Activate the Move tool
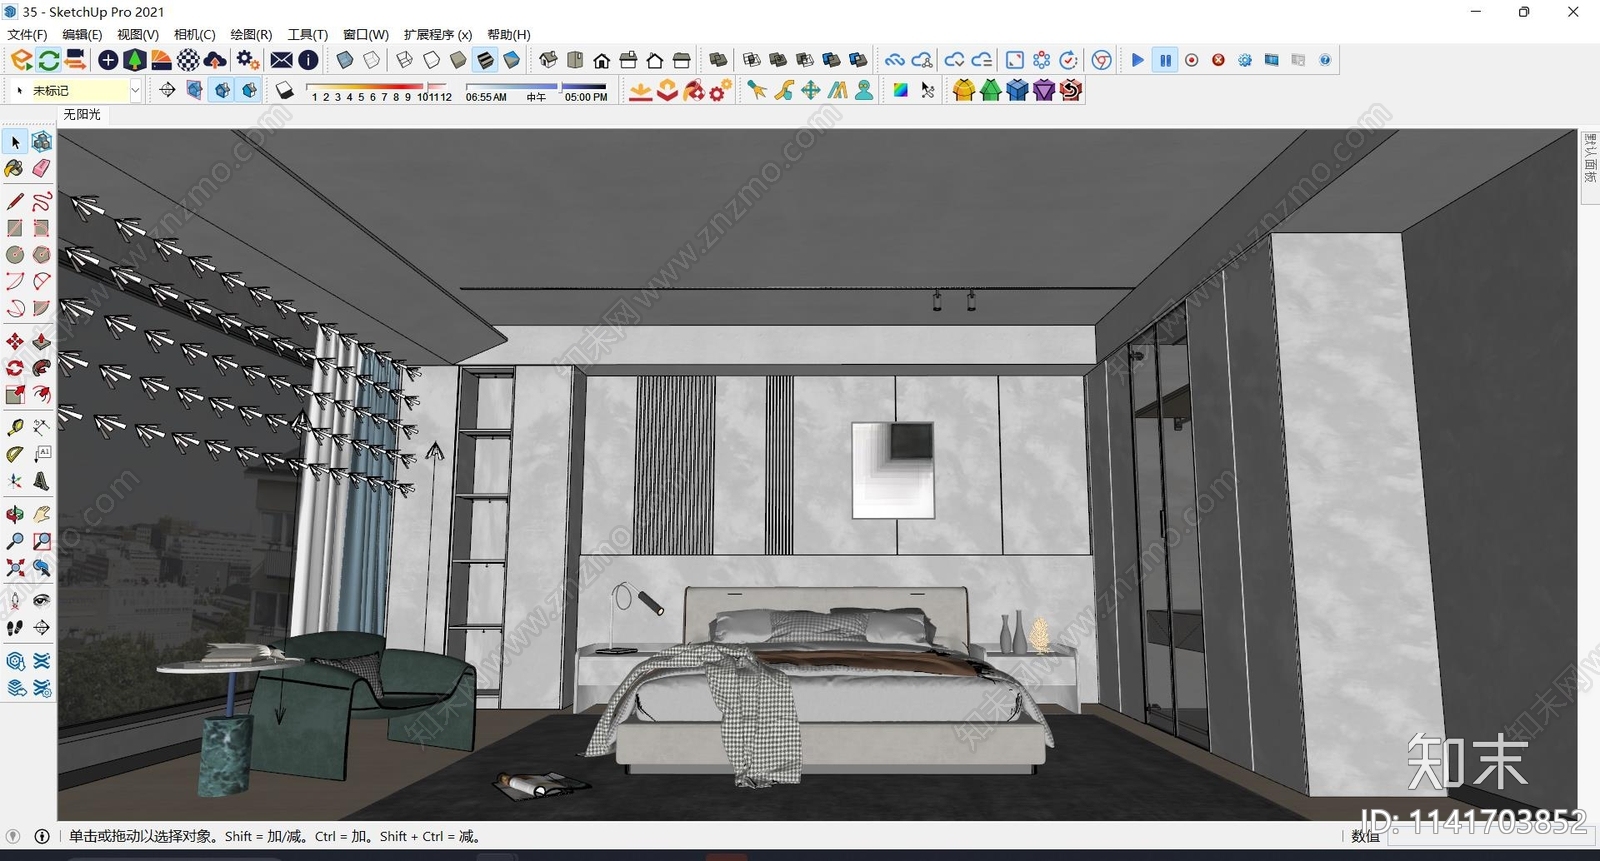1600x861 pixels. (x=15, y=342)
